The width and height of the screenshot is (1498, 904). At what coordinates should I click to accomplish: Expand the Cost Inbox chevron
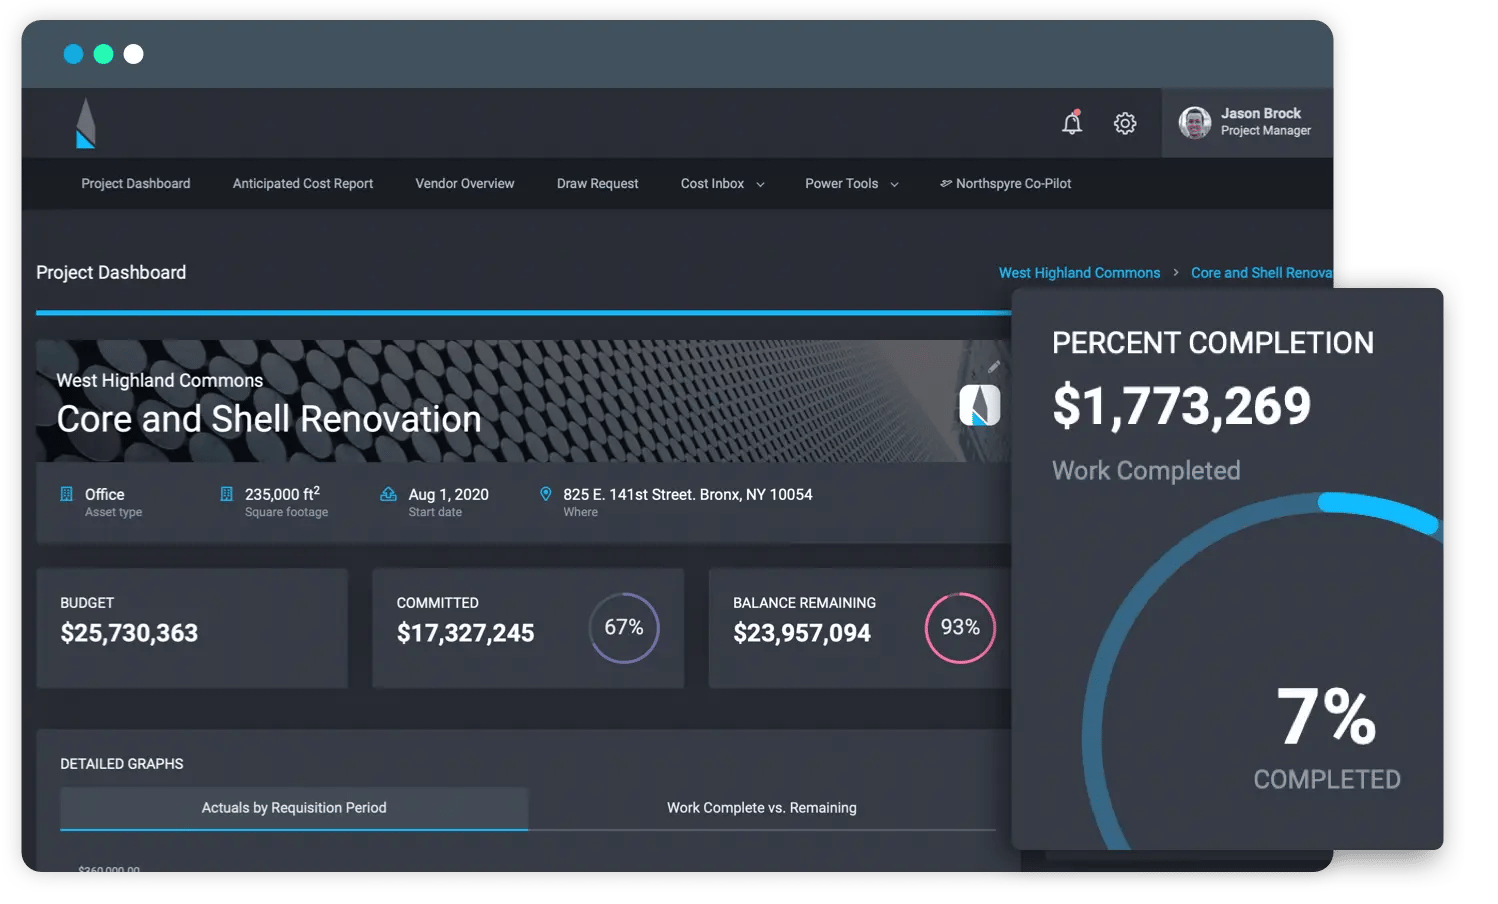click(760, 185)
